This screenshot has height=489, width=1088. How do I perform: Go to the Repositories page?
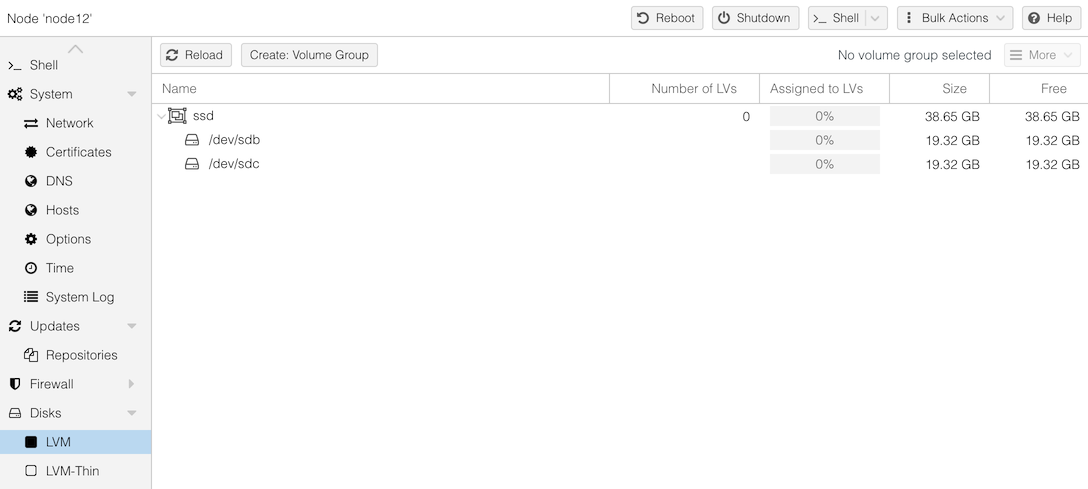pyautogui.click(x=81, y=355)
